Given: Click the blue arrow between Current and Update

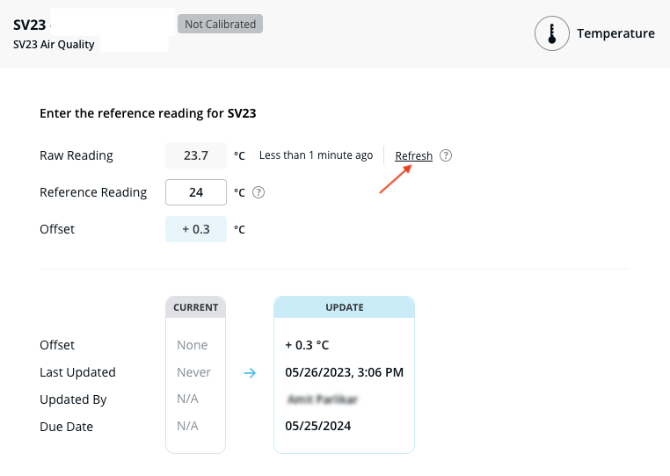Looking at the screenshot, I should 250,373.
